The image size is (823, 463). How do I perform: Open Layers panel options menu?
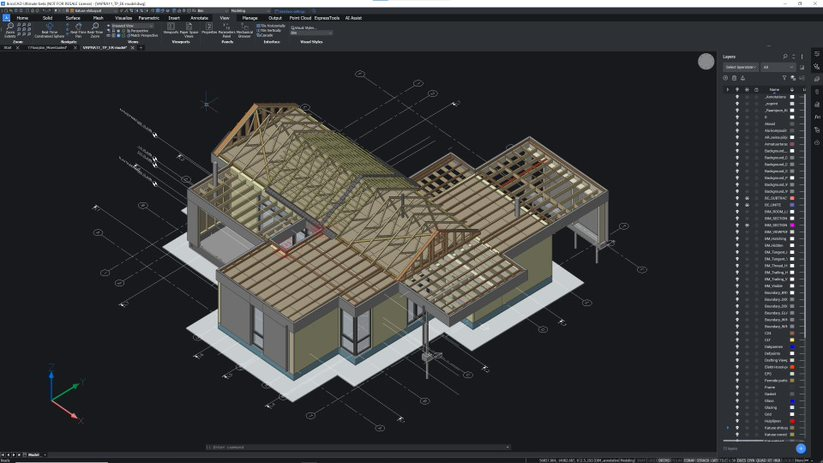802,57
